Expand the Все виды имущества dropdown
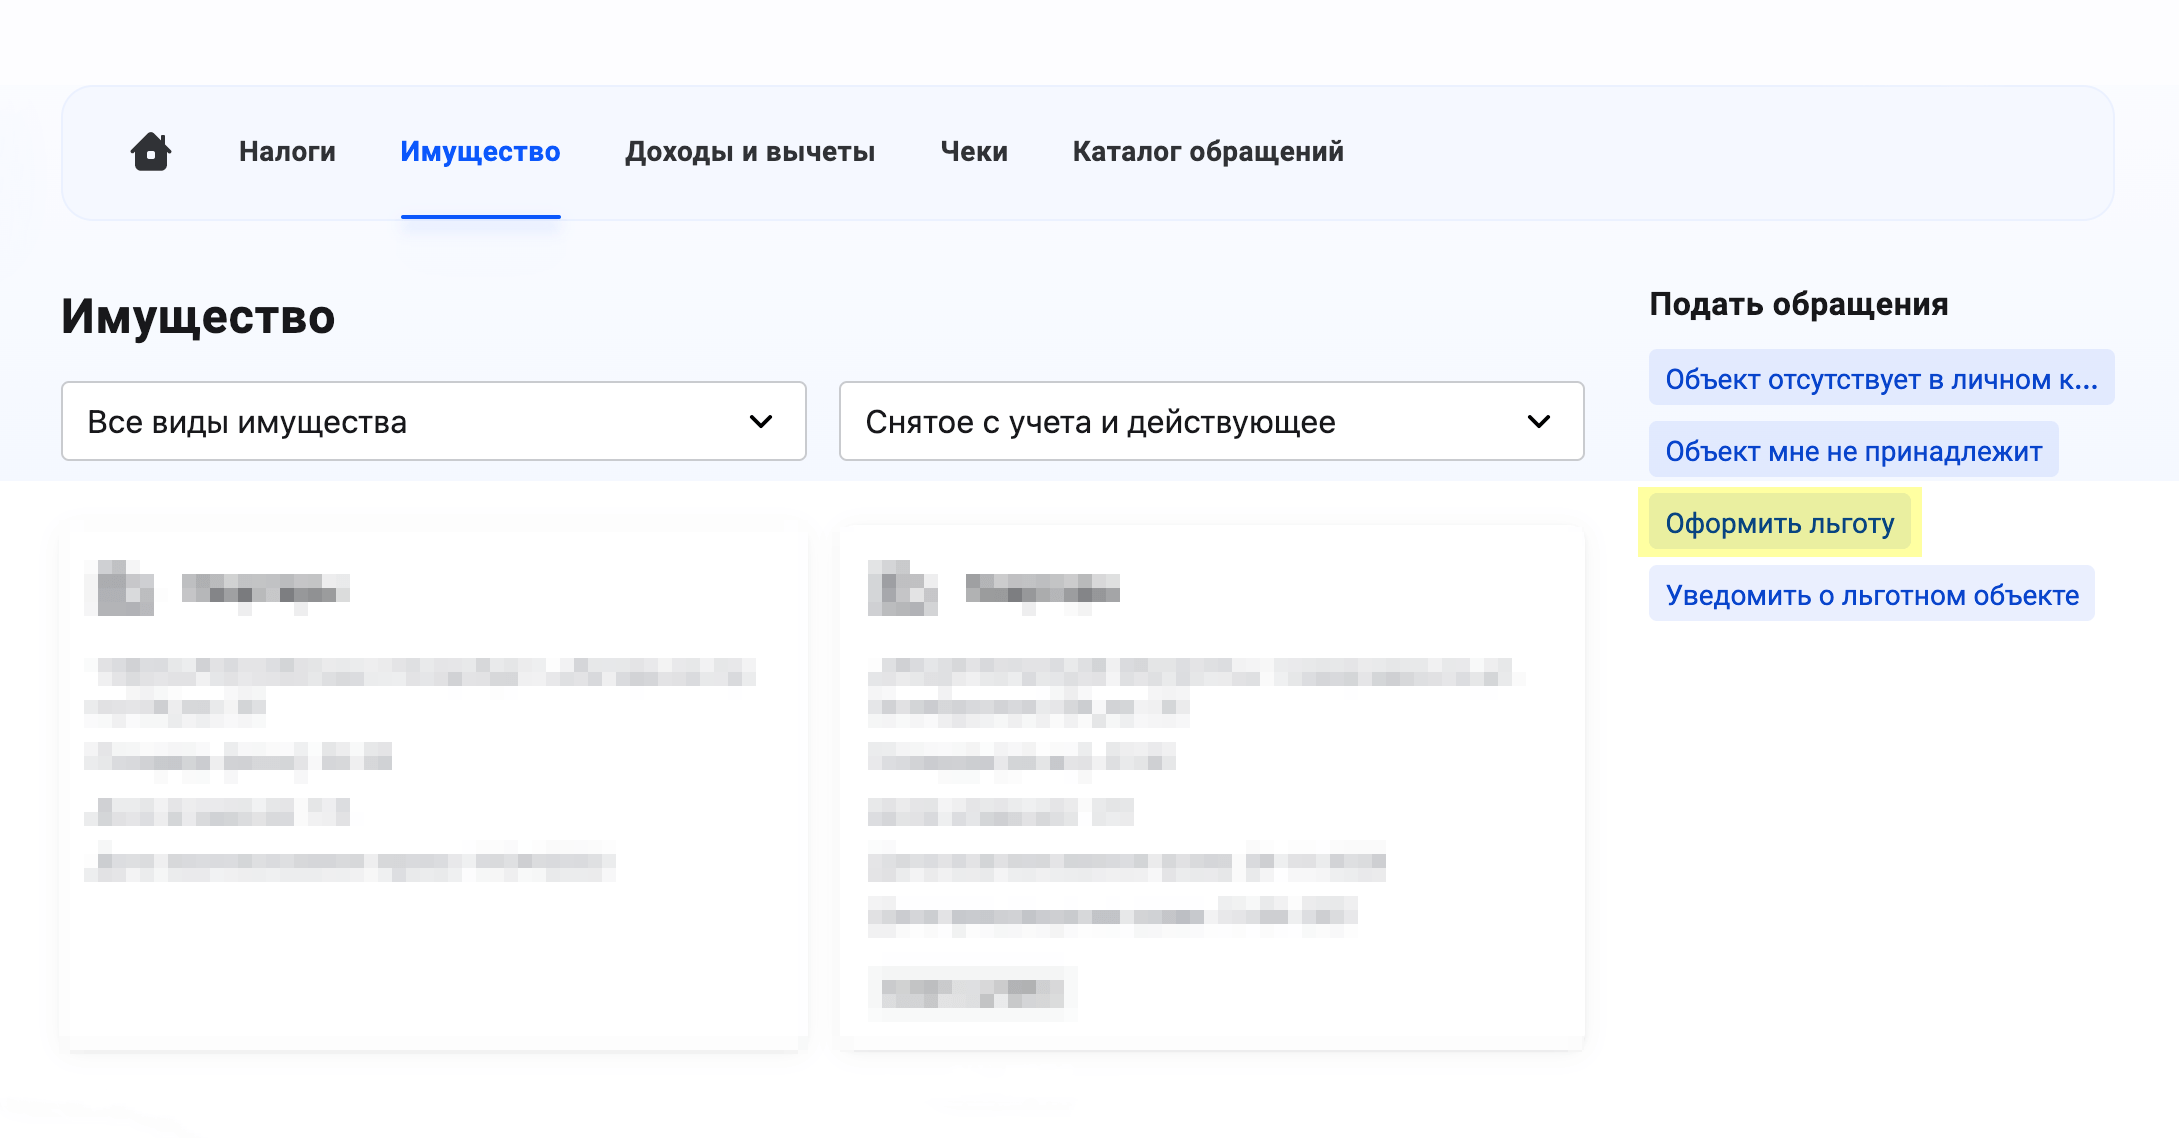 (x=434, y=421)
